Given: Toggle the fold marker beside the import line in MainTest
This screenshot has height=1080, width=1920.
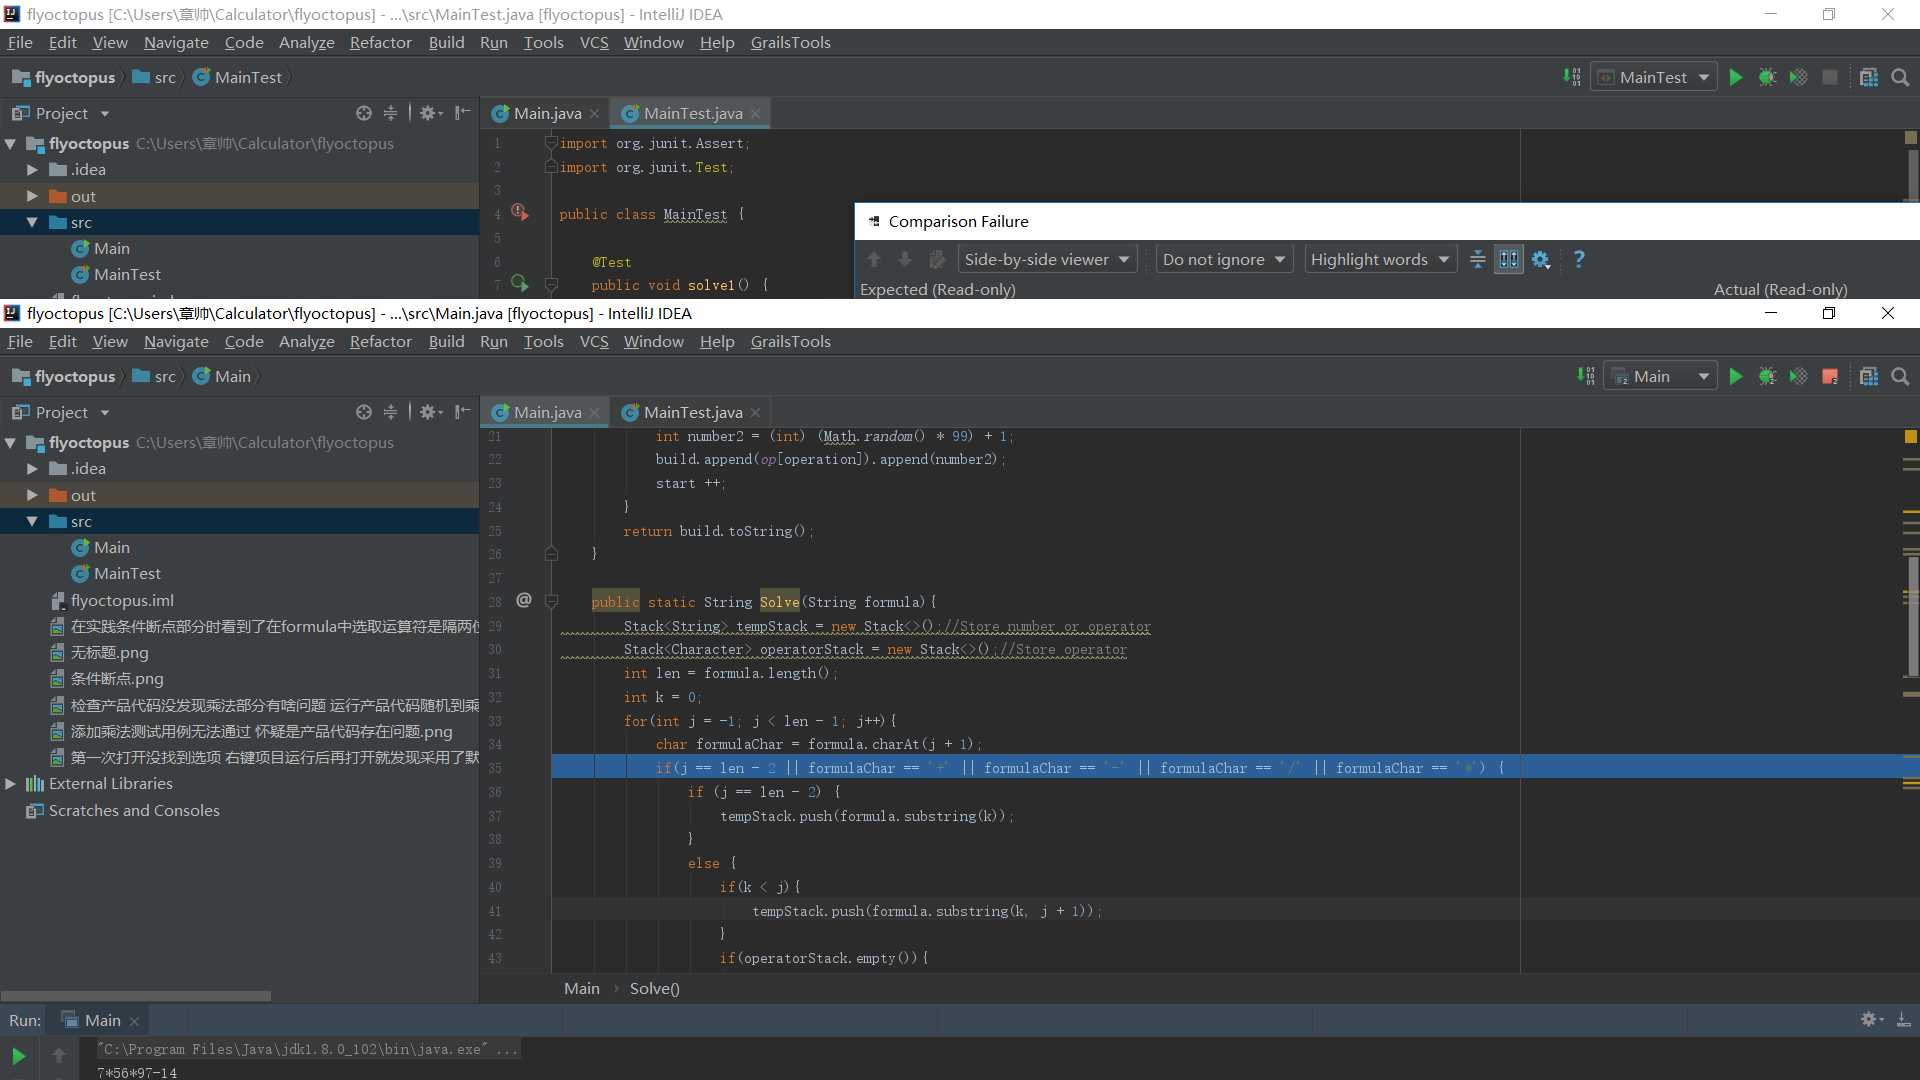Looking at the screenshot, I should [x=551, y=143].
